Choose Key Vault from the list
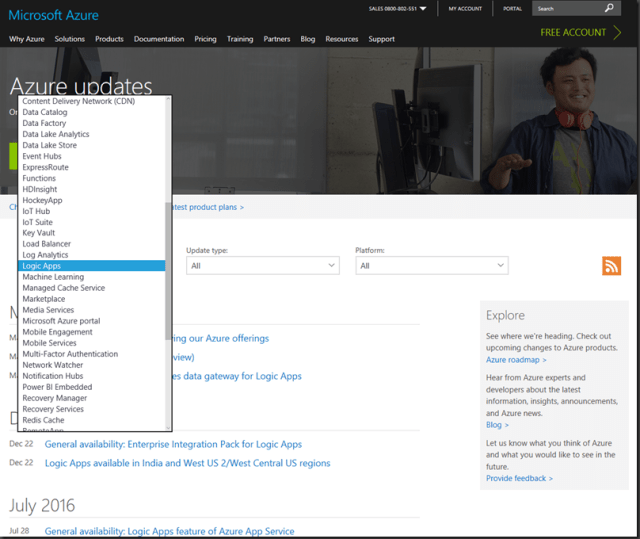Viewport: 640px width, 539px height. coord(92,233)
